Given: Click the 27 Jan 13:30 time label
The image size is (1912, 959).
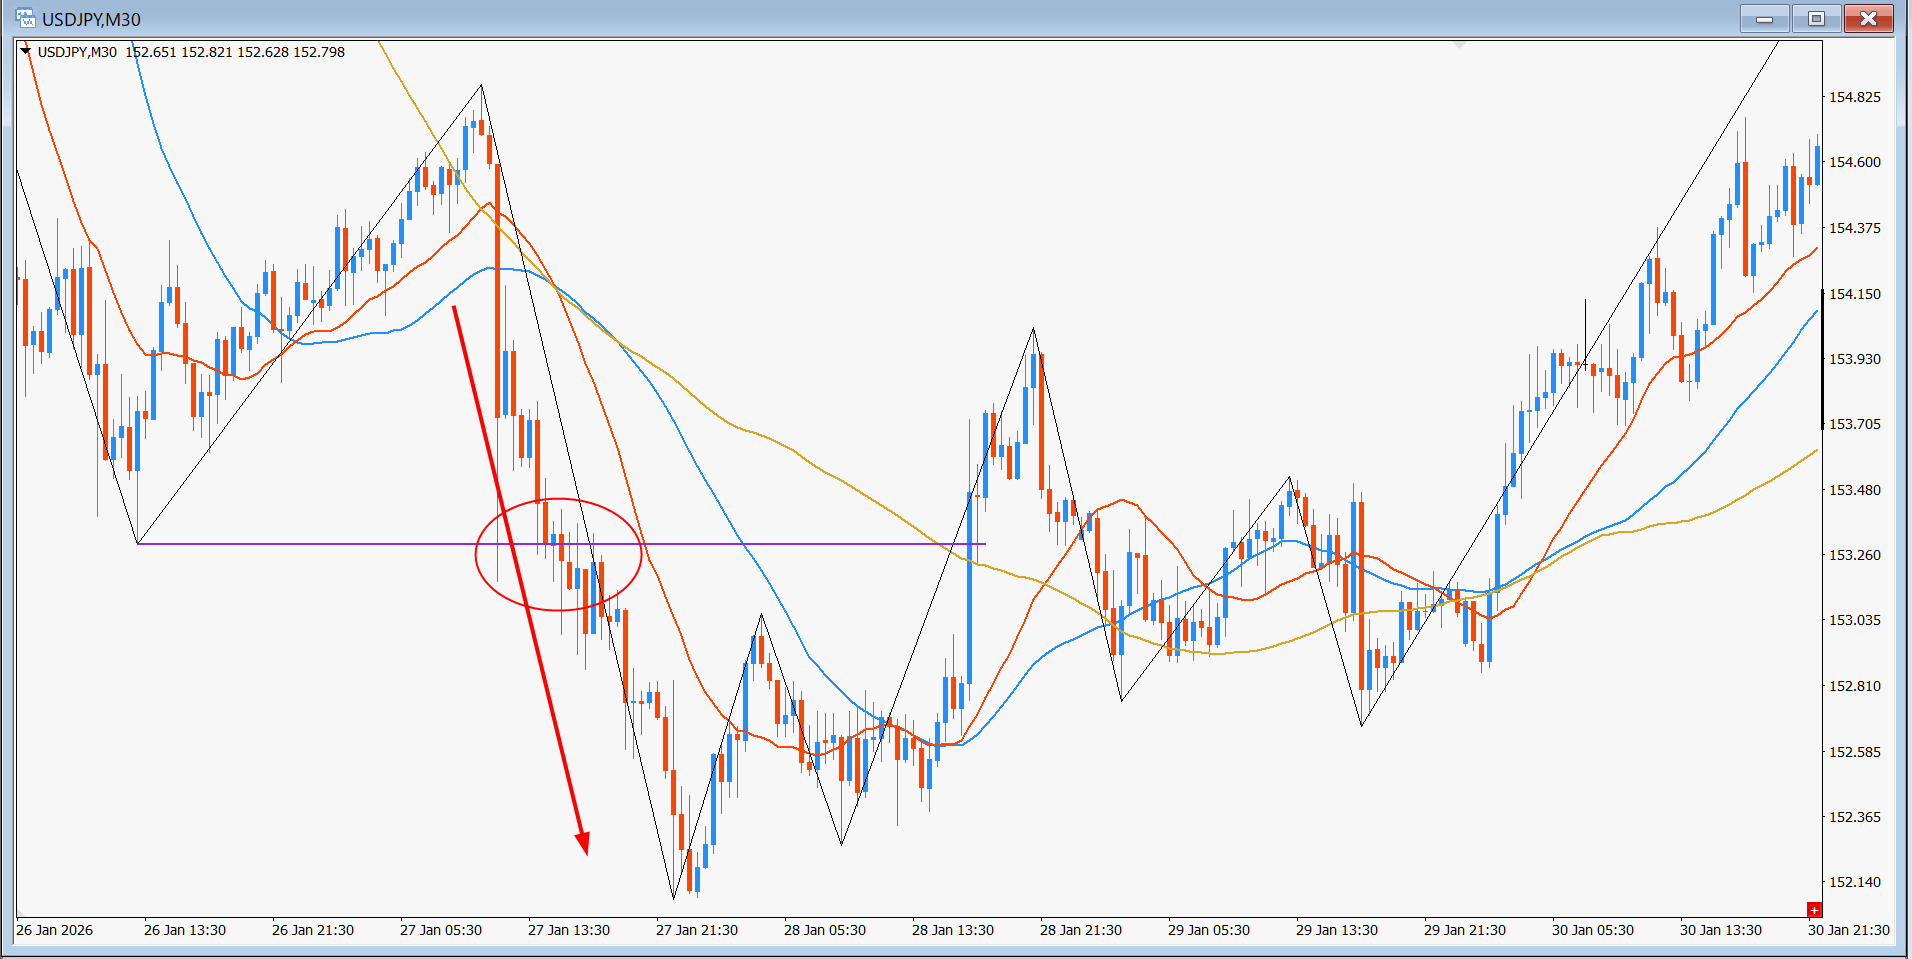Looking at the screenshot, I should click(x=568, y=930).
